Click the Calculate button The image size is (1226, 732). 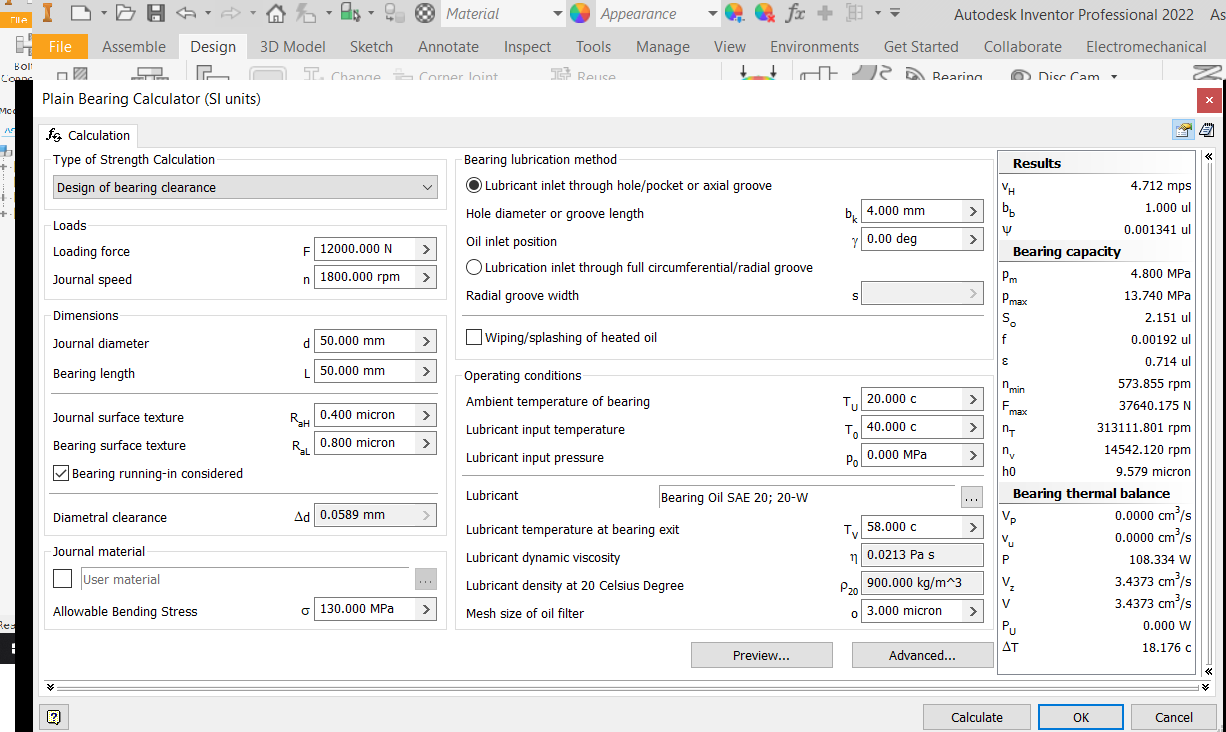point(977,717)
